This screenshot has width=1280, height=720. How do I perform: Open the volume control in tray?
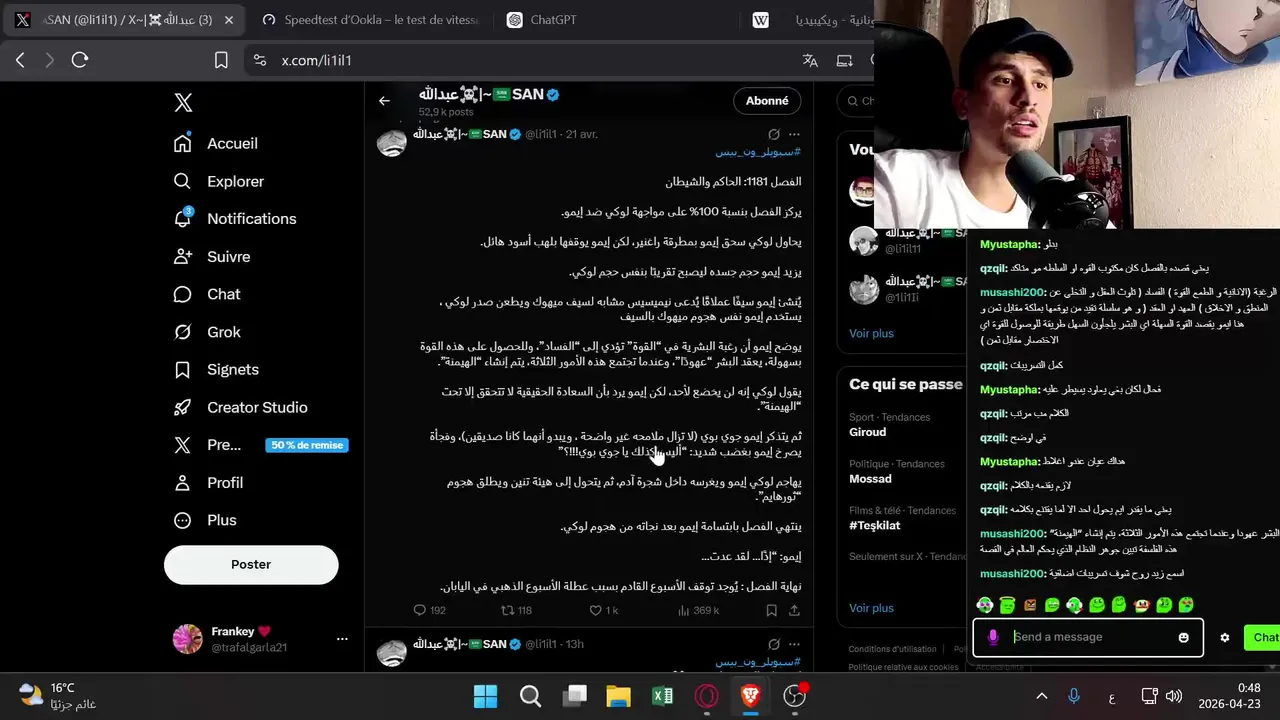(x=1174, y=696)
